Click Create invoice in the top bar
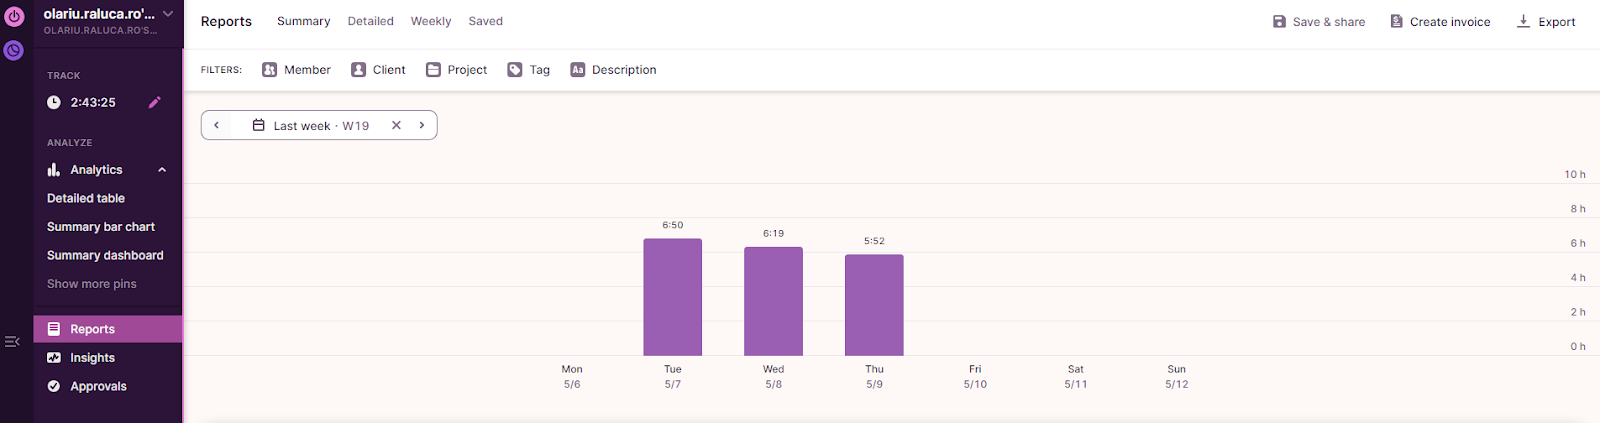 [x=1440, y=22]
